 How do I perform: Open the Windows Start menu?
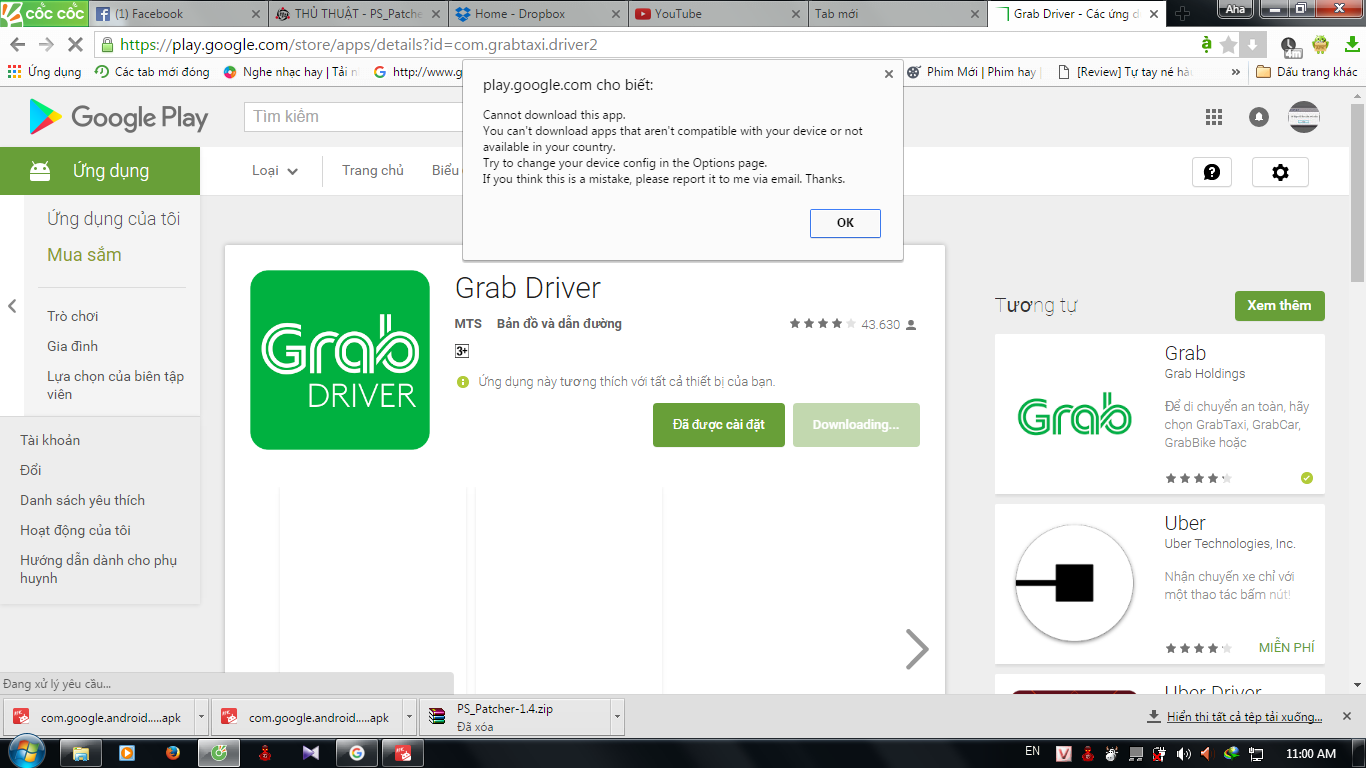click(x=25, y=753)
